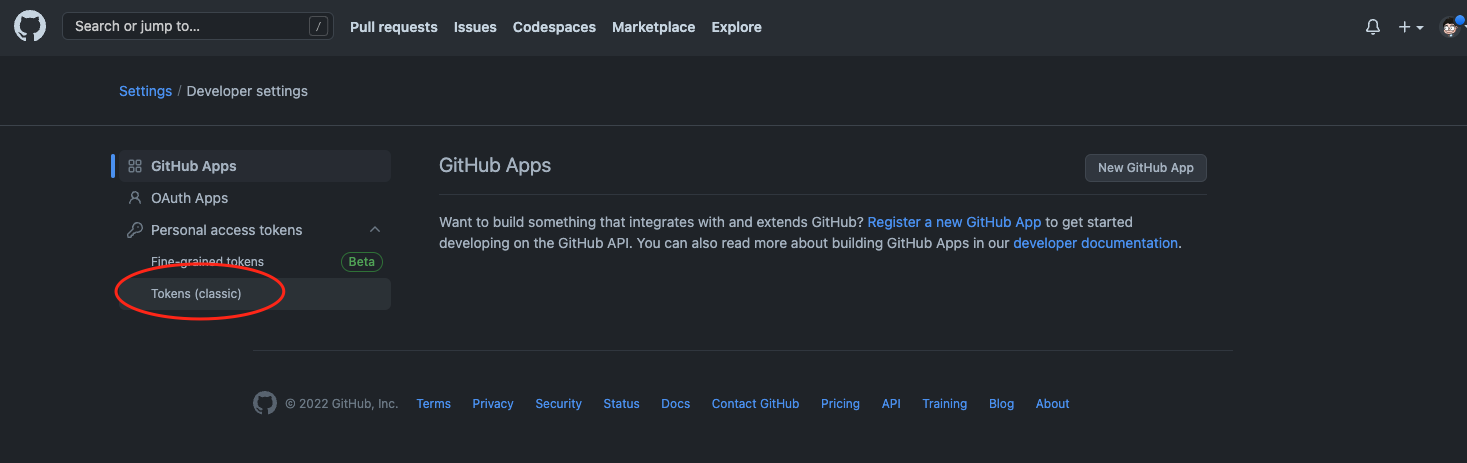Open the About footer link
1467x463 pixels.
click(1053, 404)
